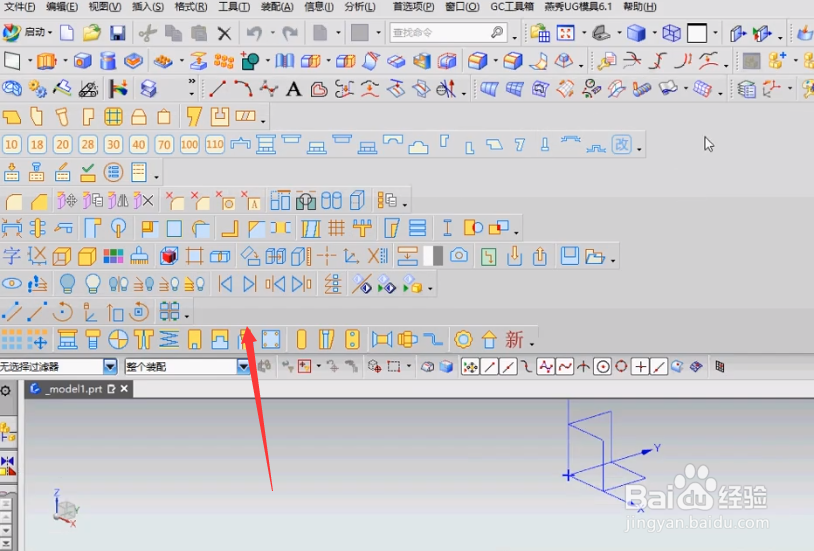Click the orange spring coil icon
Image resolution: width=814 pixels, height=551 pixels.
pos(169,340)
